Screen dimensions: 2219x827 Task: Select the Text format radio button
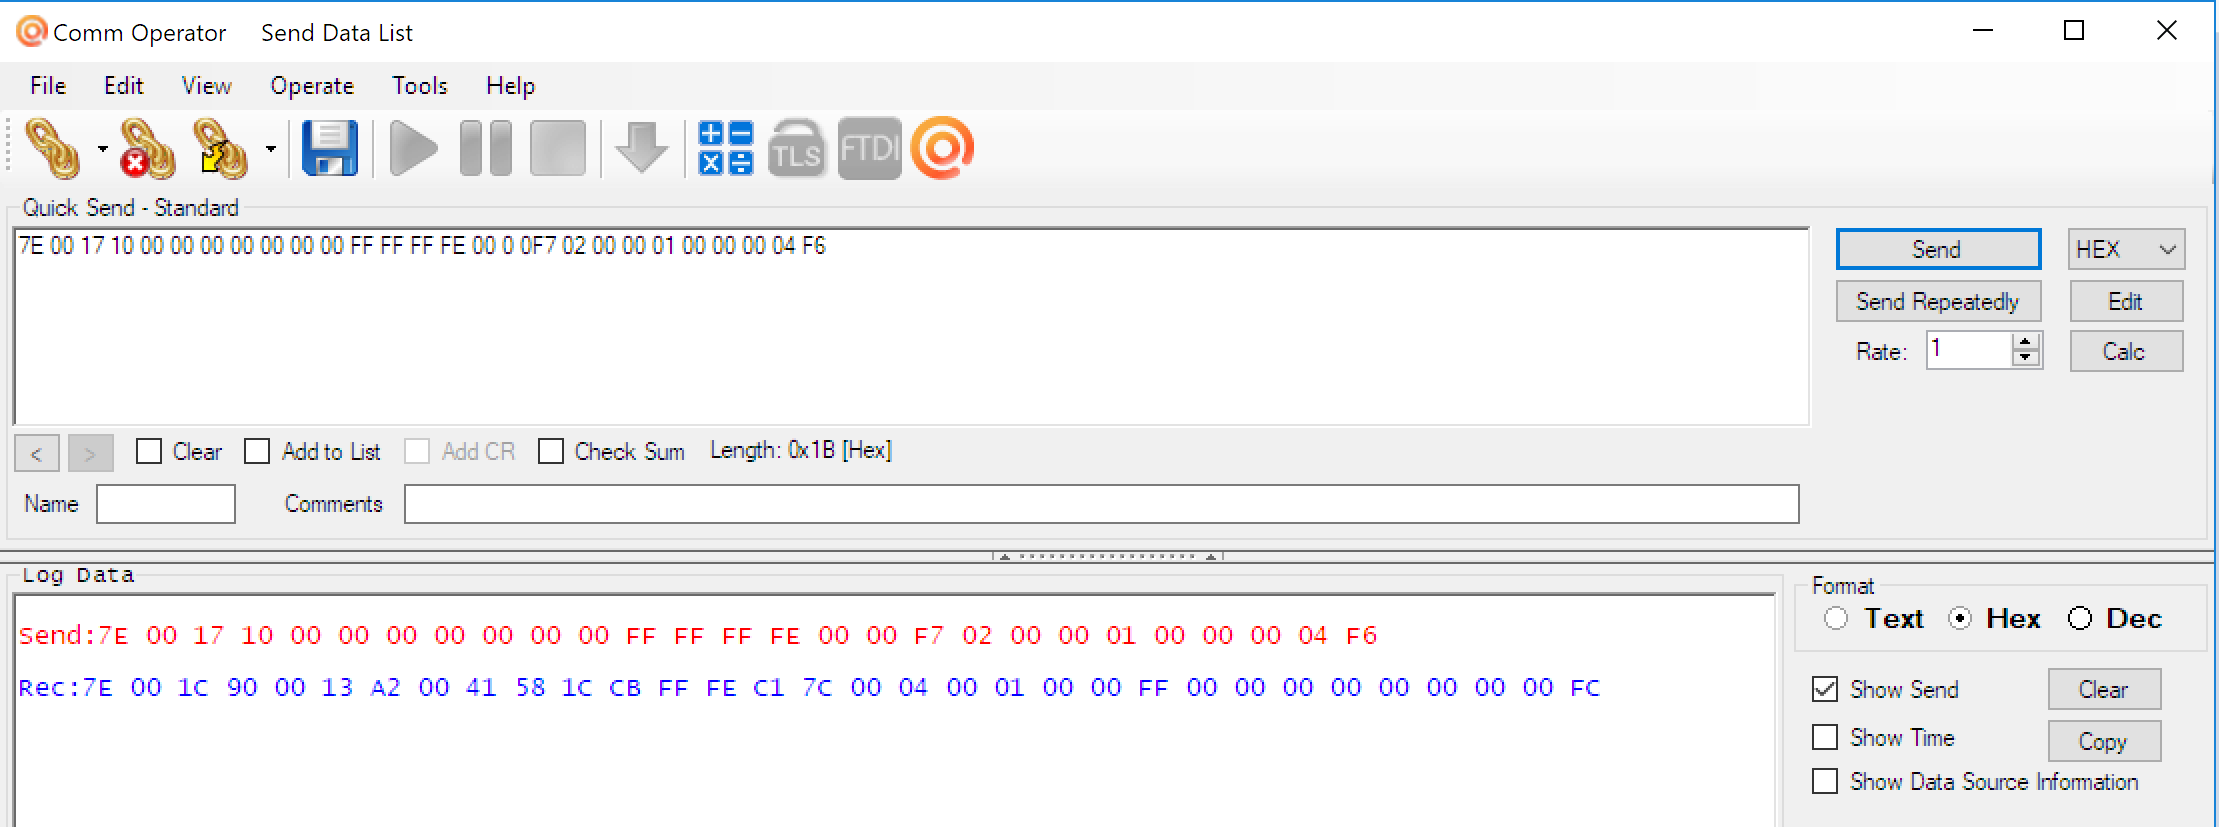click(x=1836, y=619)
